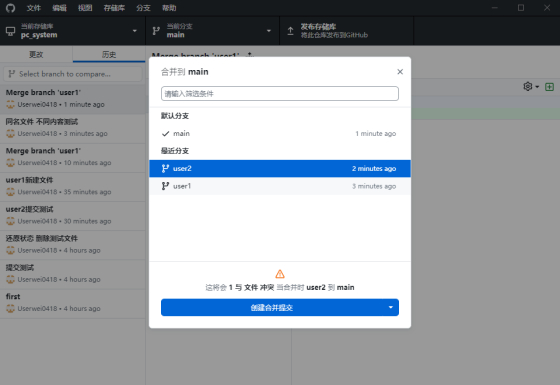Select commit user1新建文件
This screenshot has height=385, width=560.
72,186
